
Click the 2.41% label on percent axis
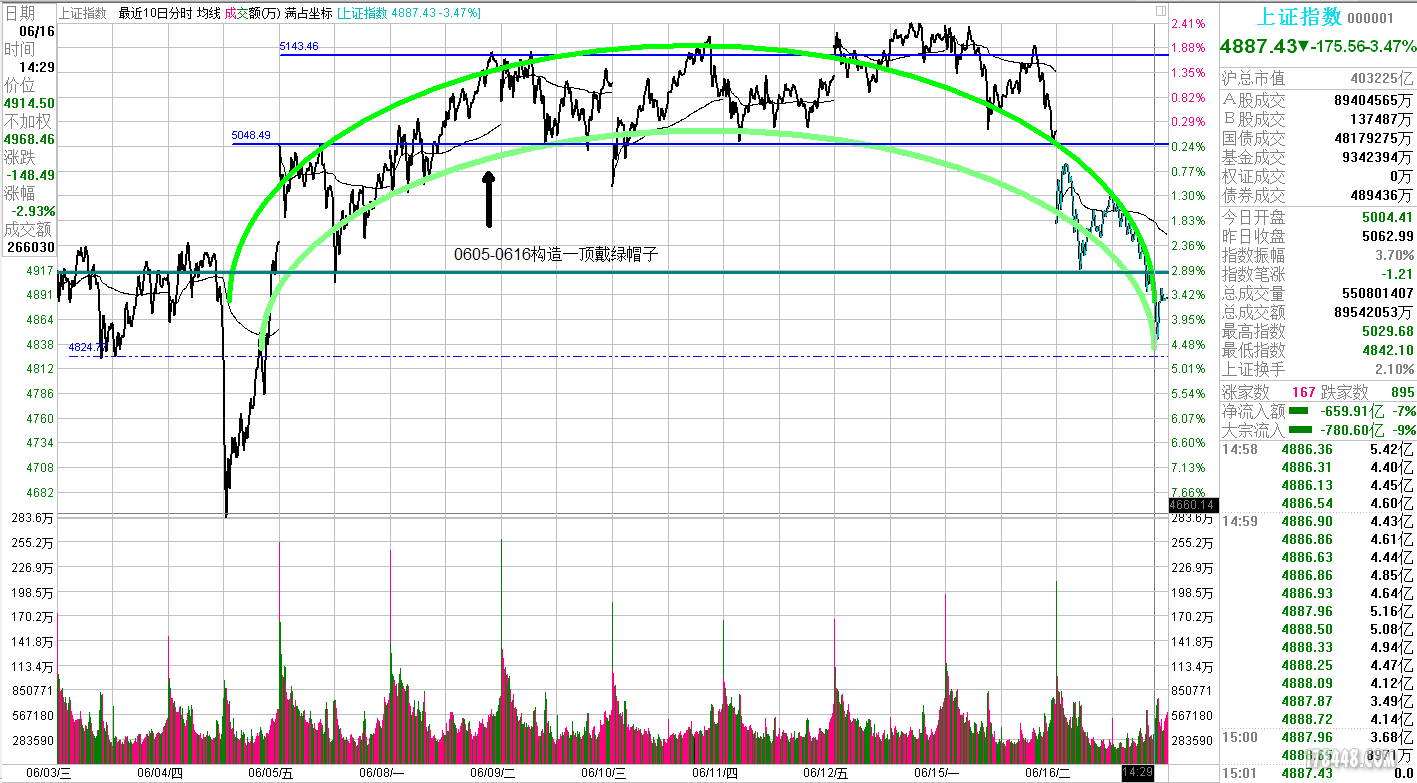pos(1187,23)
